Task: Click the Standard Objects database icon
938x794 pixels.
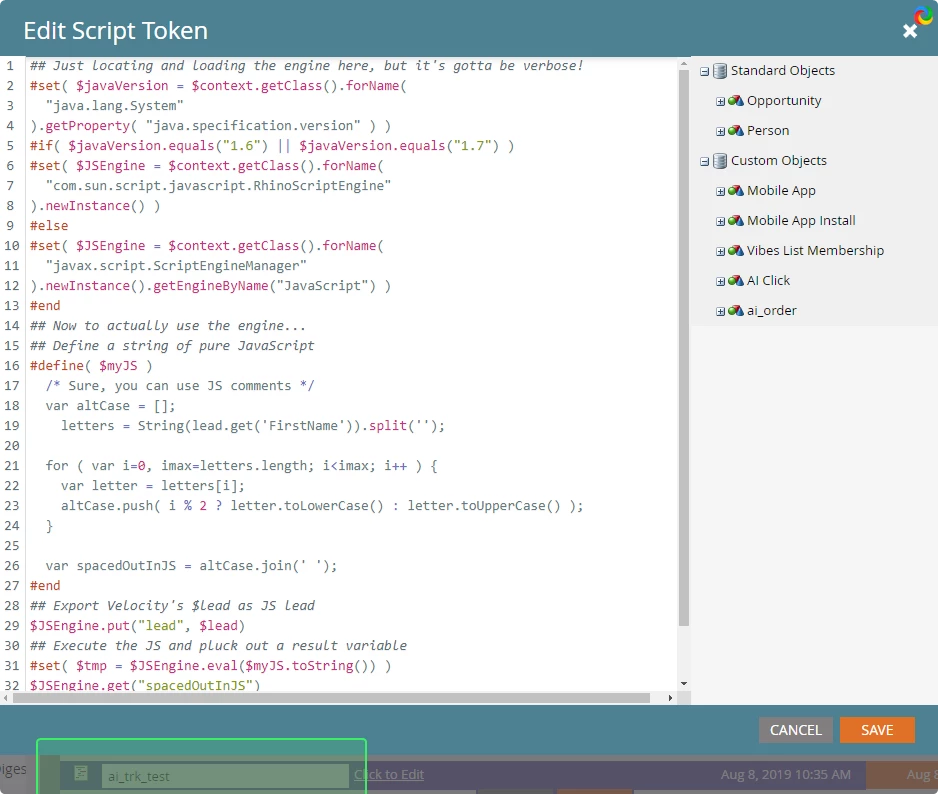Action: (720, 71)
